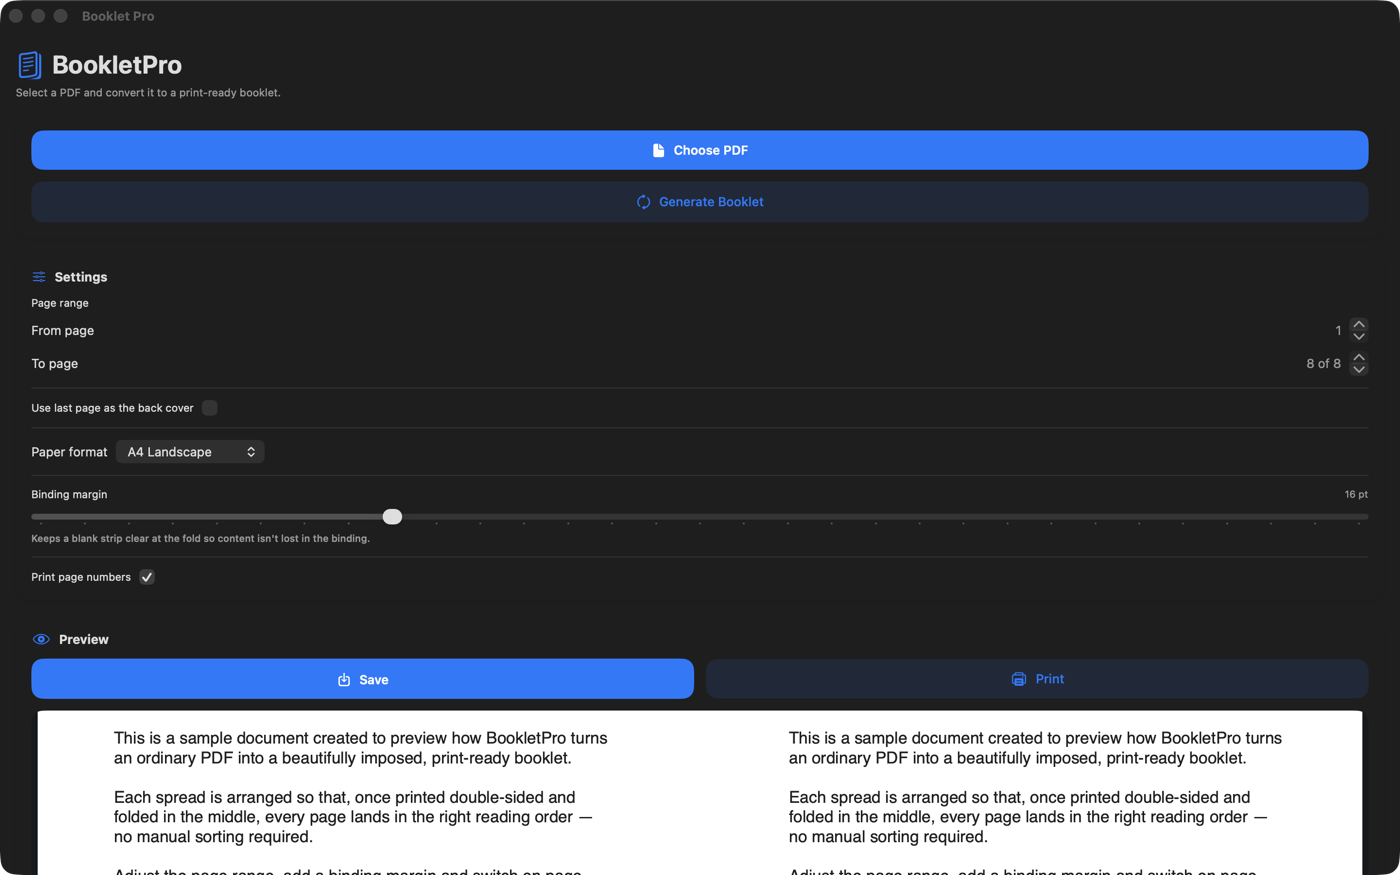Open the Paper format A4 Landscape dropdown

tap(190, 452)
